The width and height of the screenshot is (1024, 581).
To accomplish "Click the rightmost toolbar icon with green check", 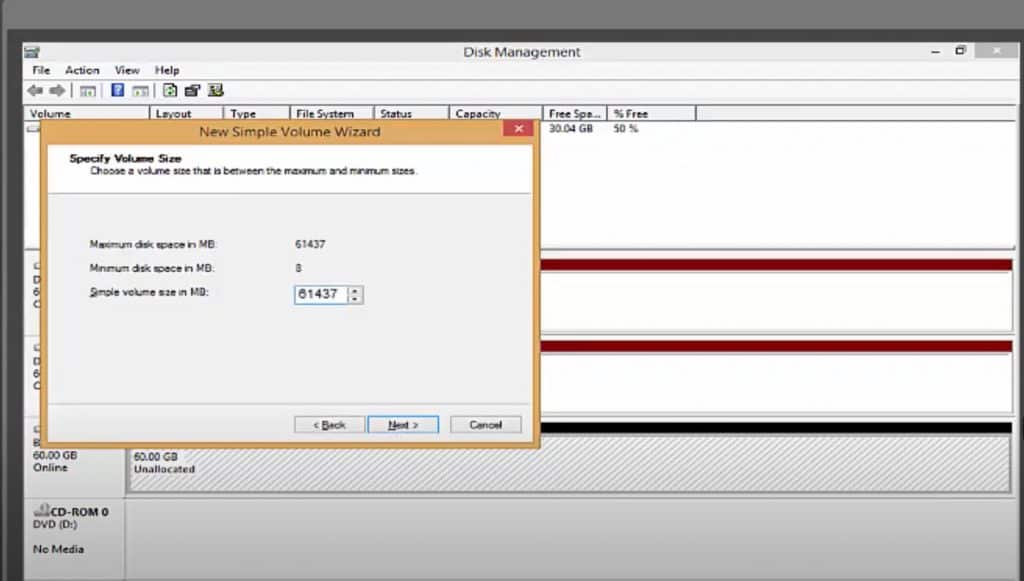I will click(x=216, y=91).
